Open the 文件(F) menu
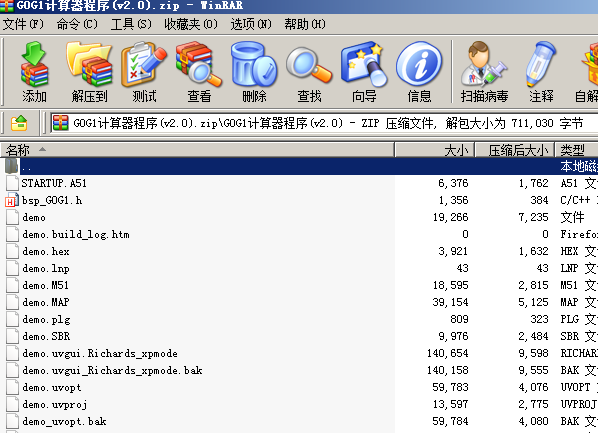Viewport: 598px width, 433px height. [23, 24]
